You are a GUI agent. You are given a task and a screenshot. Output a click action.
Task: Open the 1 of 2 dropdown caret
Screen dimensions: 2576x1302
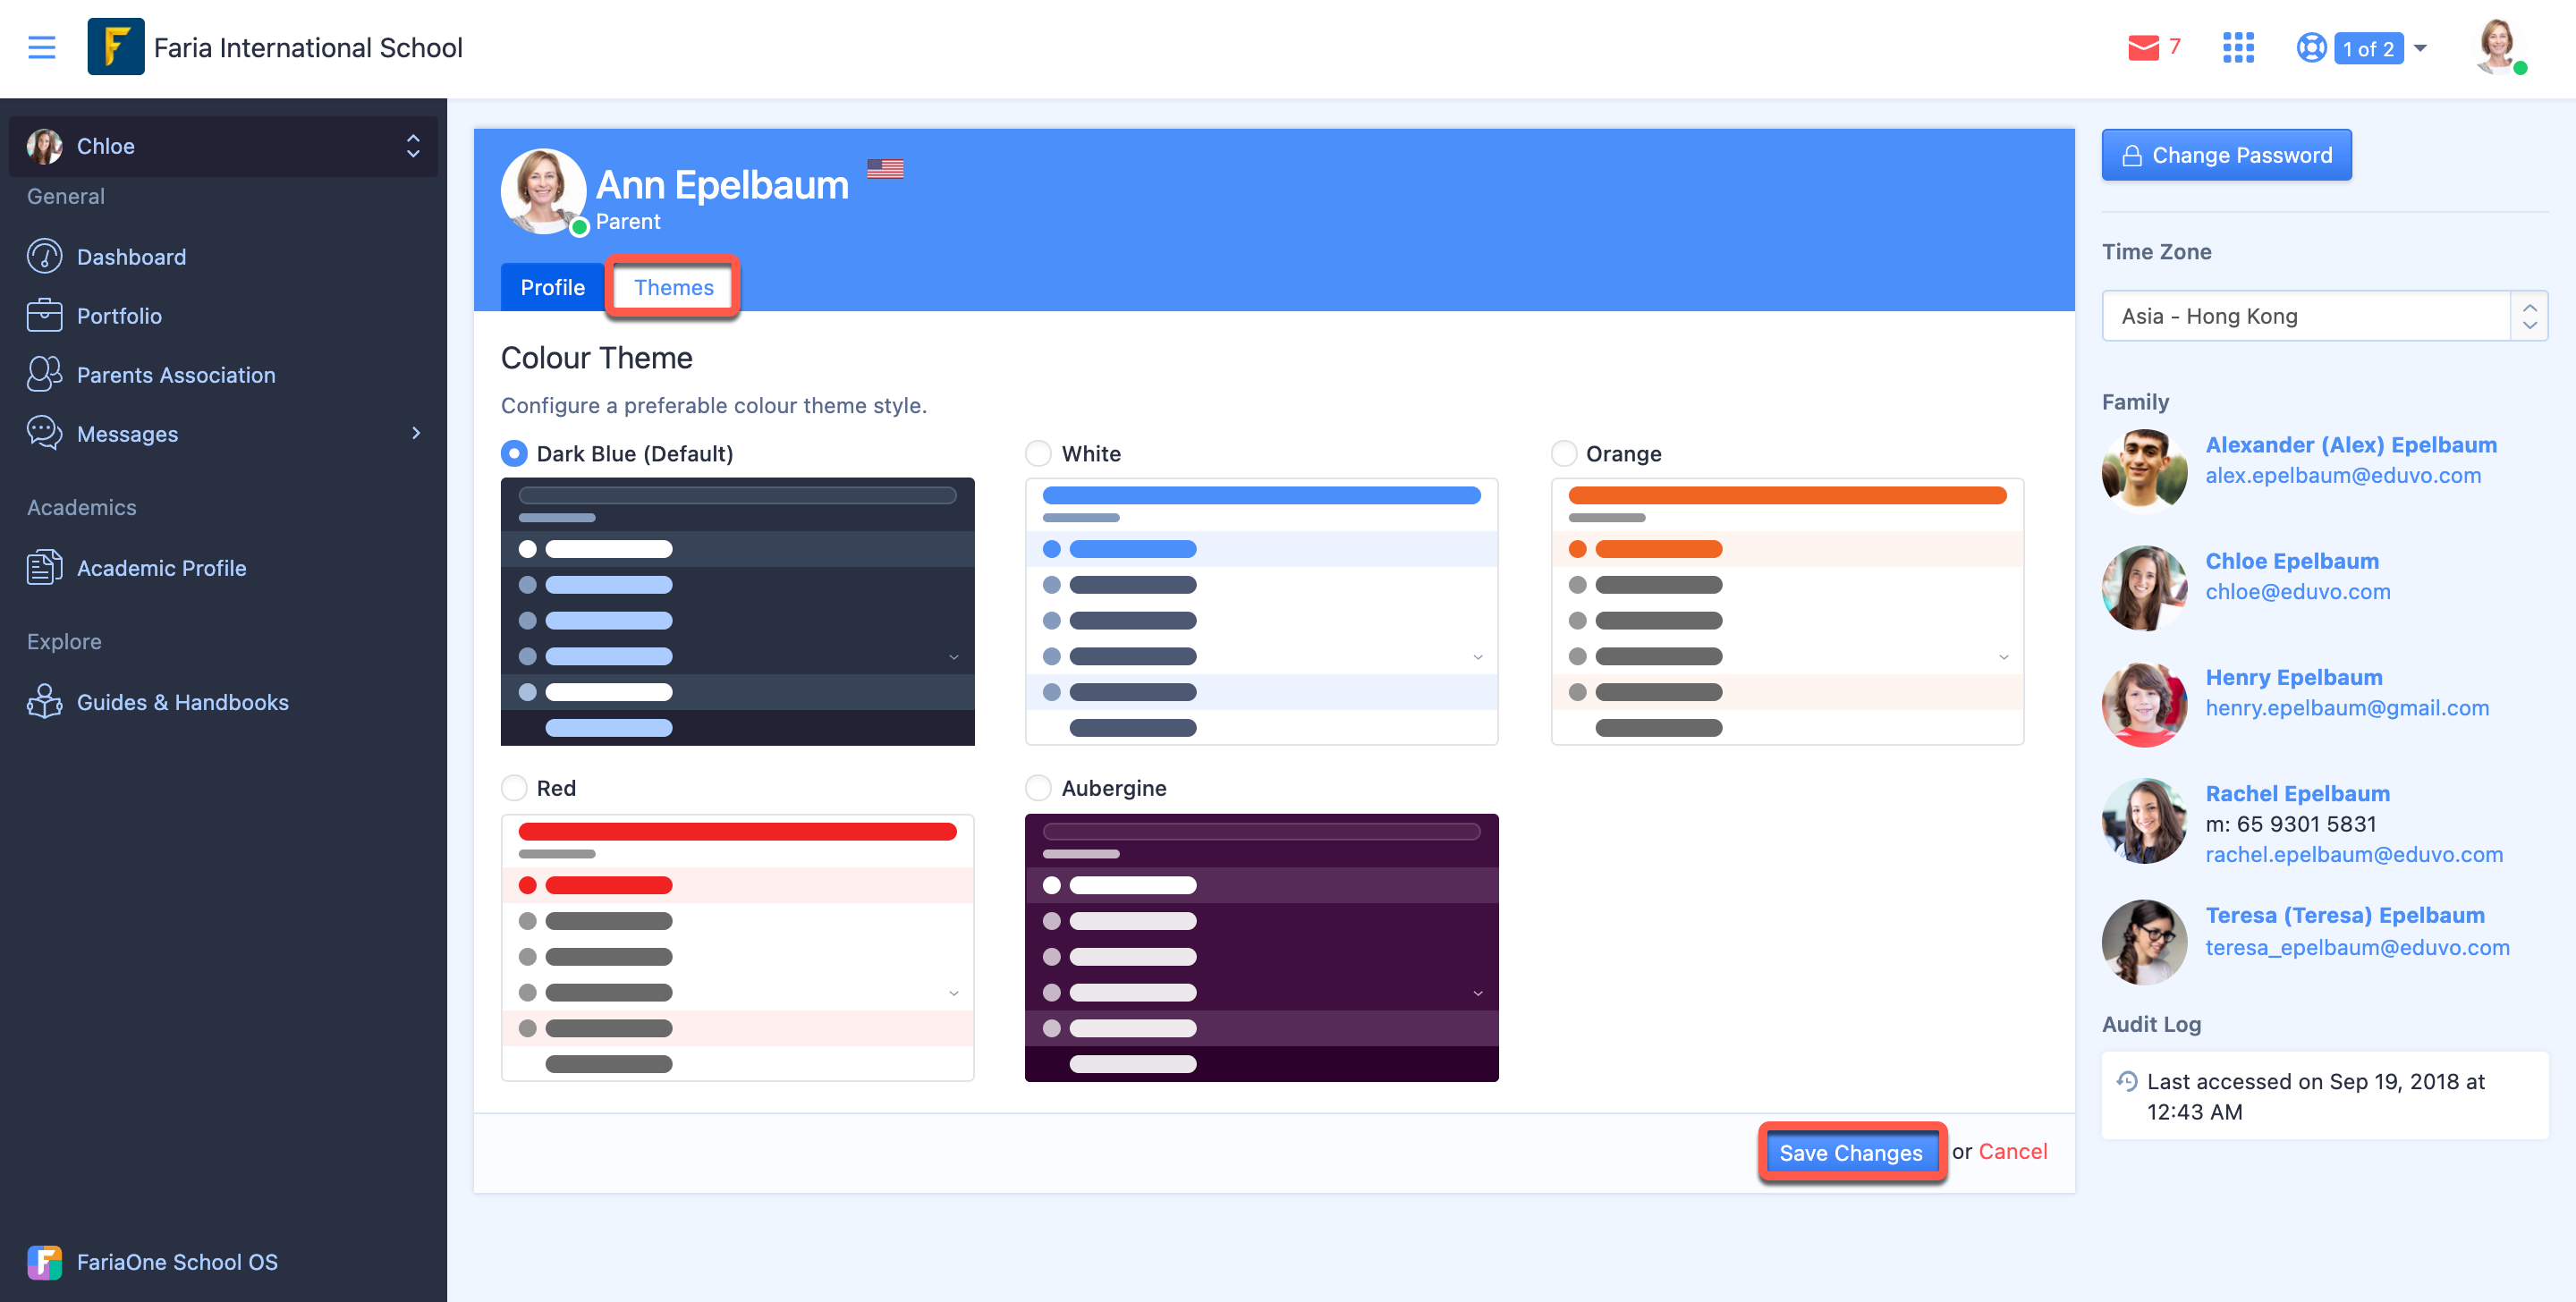[x=2420, y=48]
